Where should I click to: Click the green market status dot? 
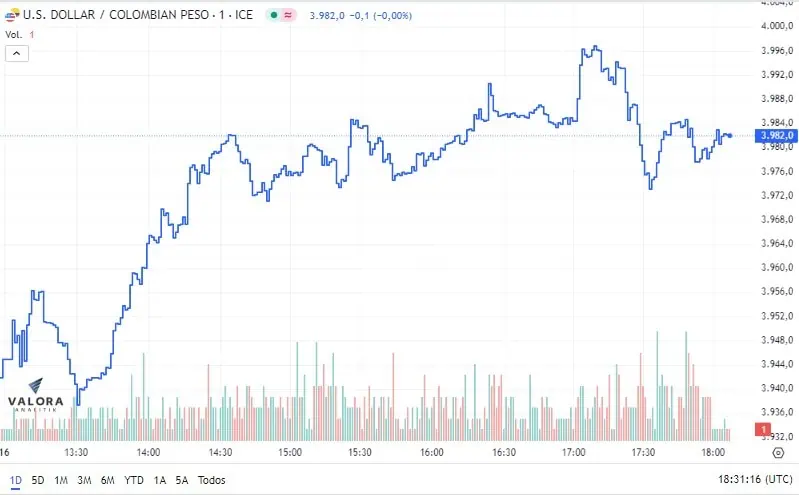click(274, 15)
